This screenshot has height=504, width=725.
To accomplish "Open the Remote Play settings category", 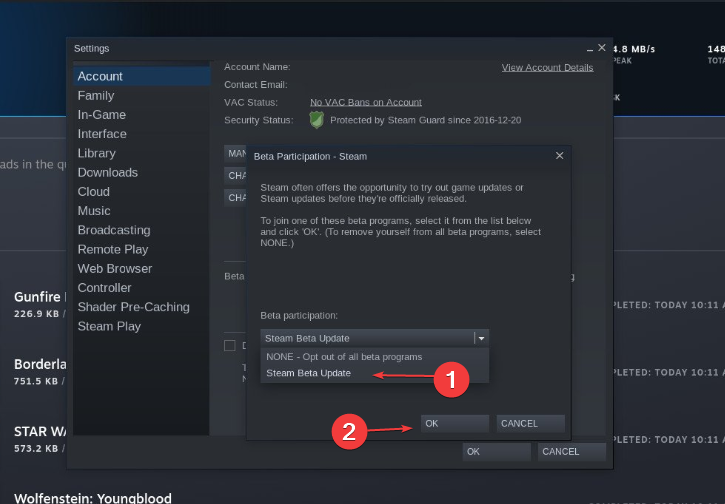I will pos(142,249).
